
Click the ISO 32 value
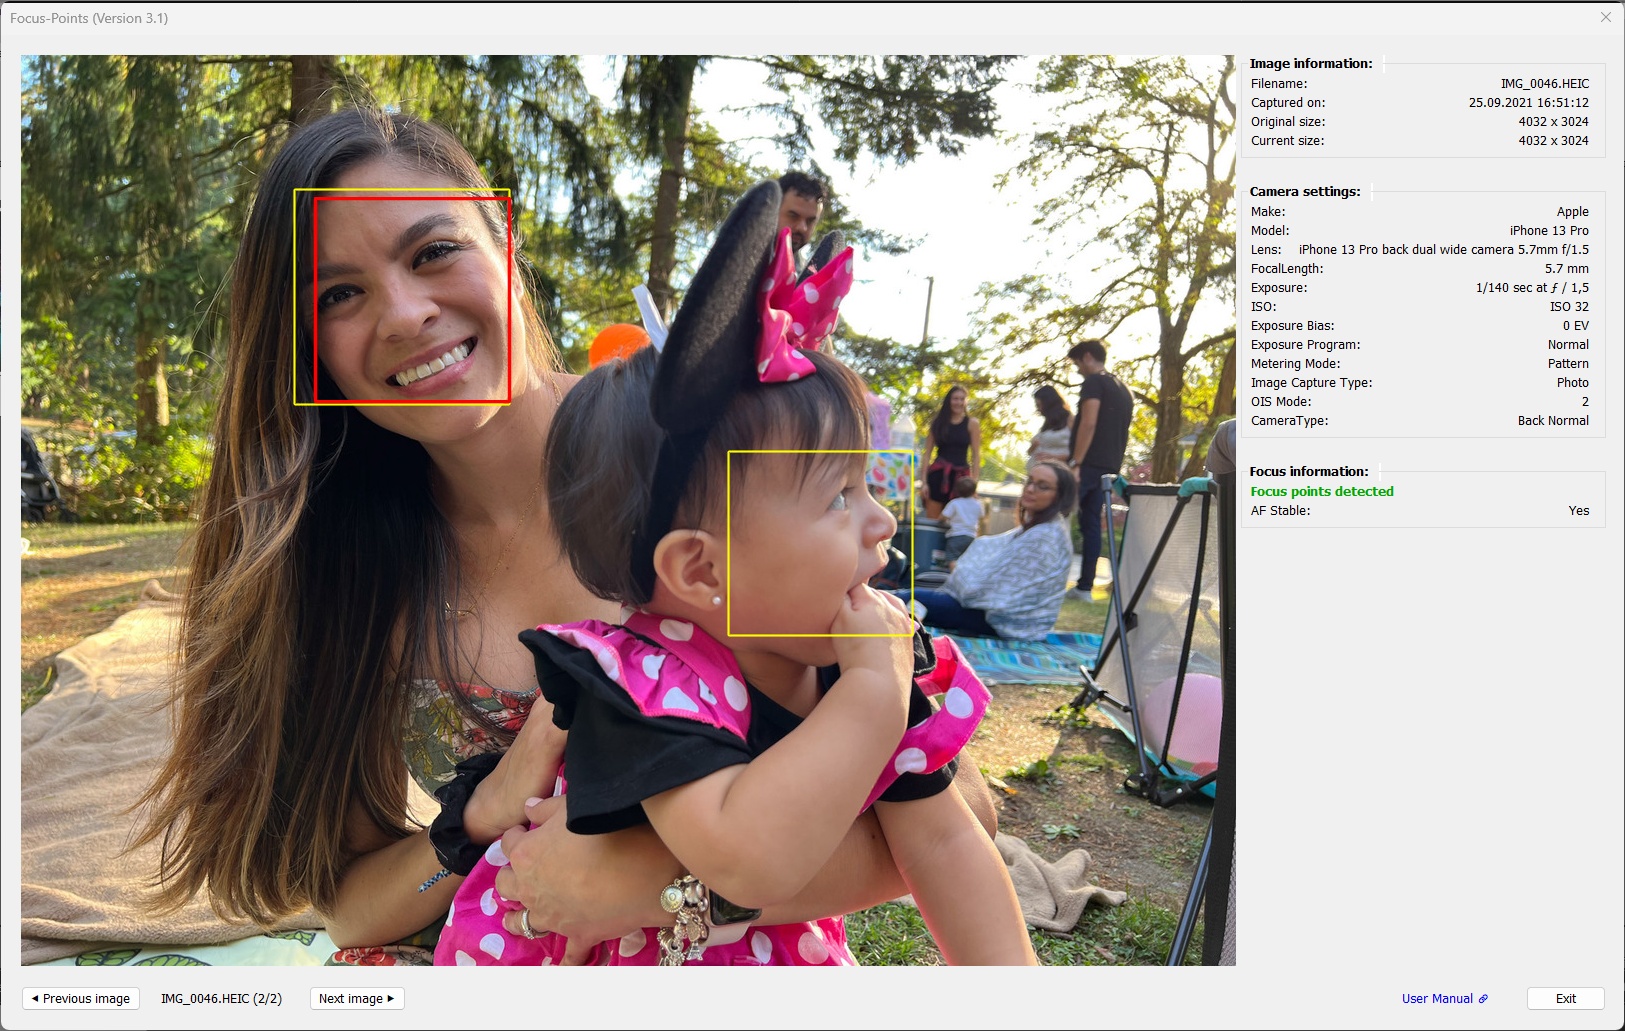point(1568,307)
